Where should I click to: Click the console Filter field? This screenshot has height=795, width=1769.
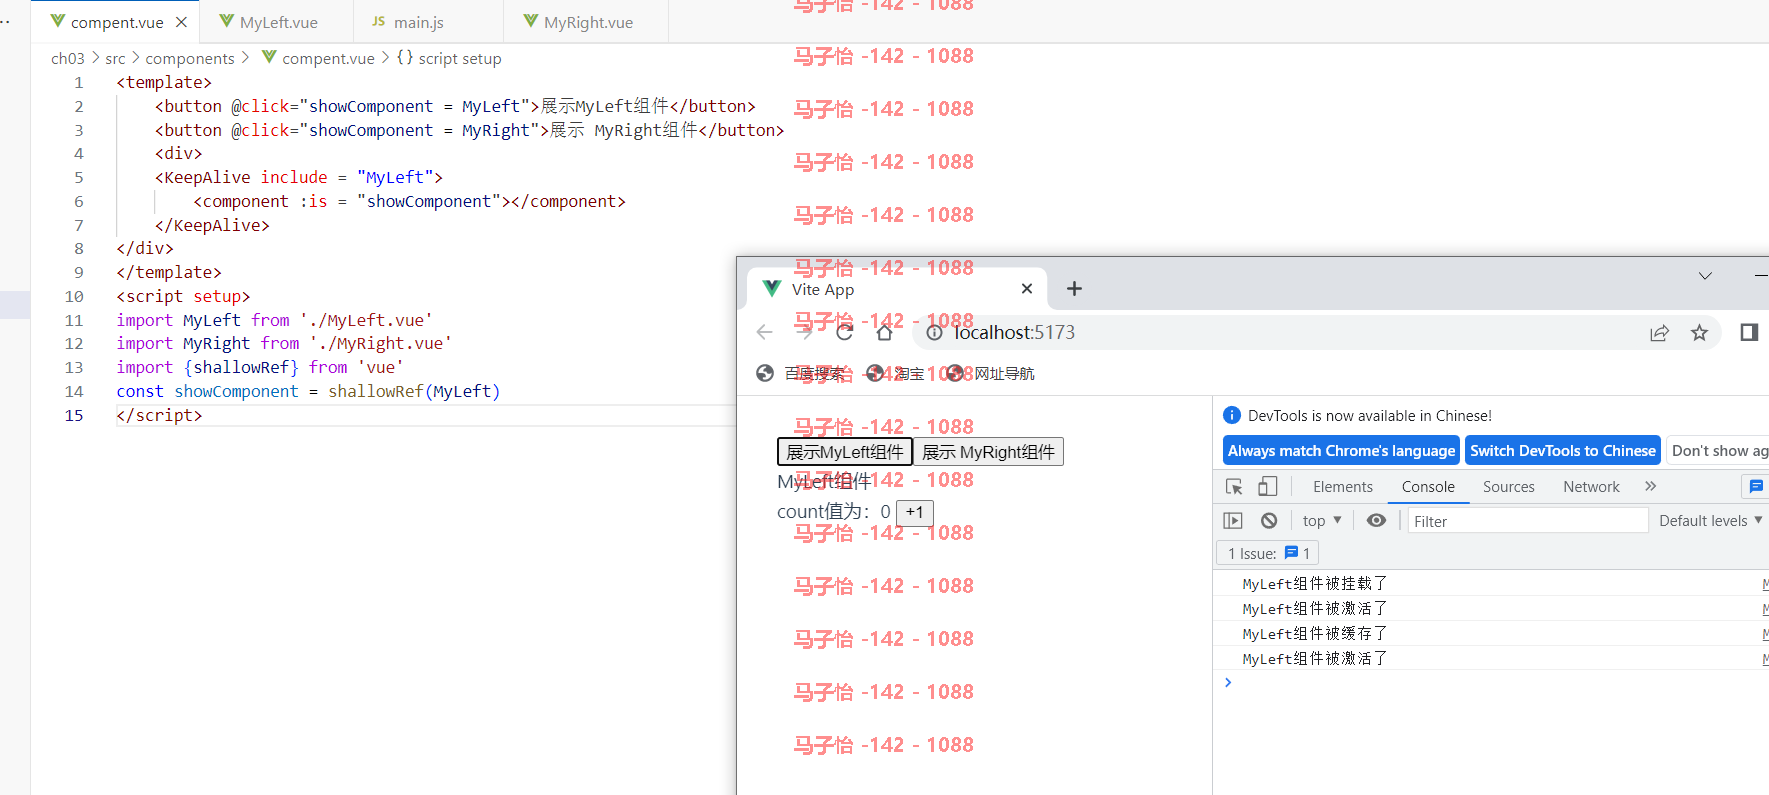click(x=1528, y=521)
